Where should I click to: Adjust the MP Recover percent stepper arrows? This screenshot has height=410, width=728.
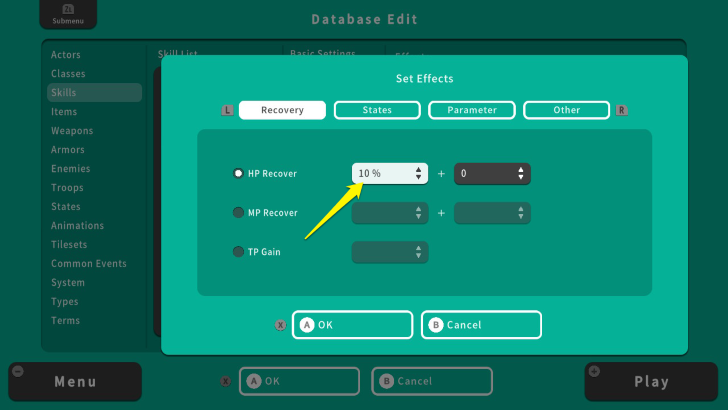click(x=418, y=213)
